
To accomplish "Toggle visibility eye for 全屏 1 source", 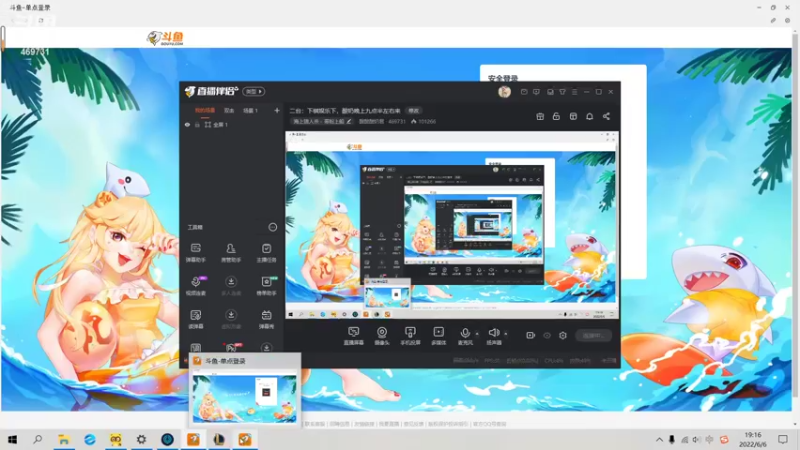I will coord(187,124).
